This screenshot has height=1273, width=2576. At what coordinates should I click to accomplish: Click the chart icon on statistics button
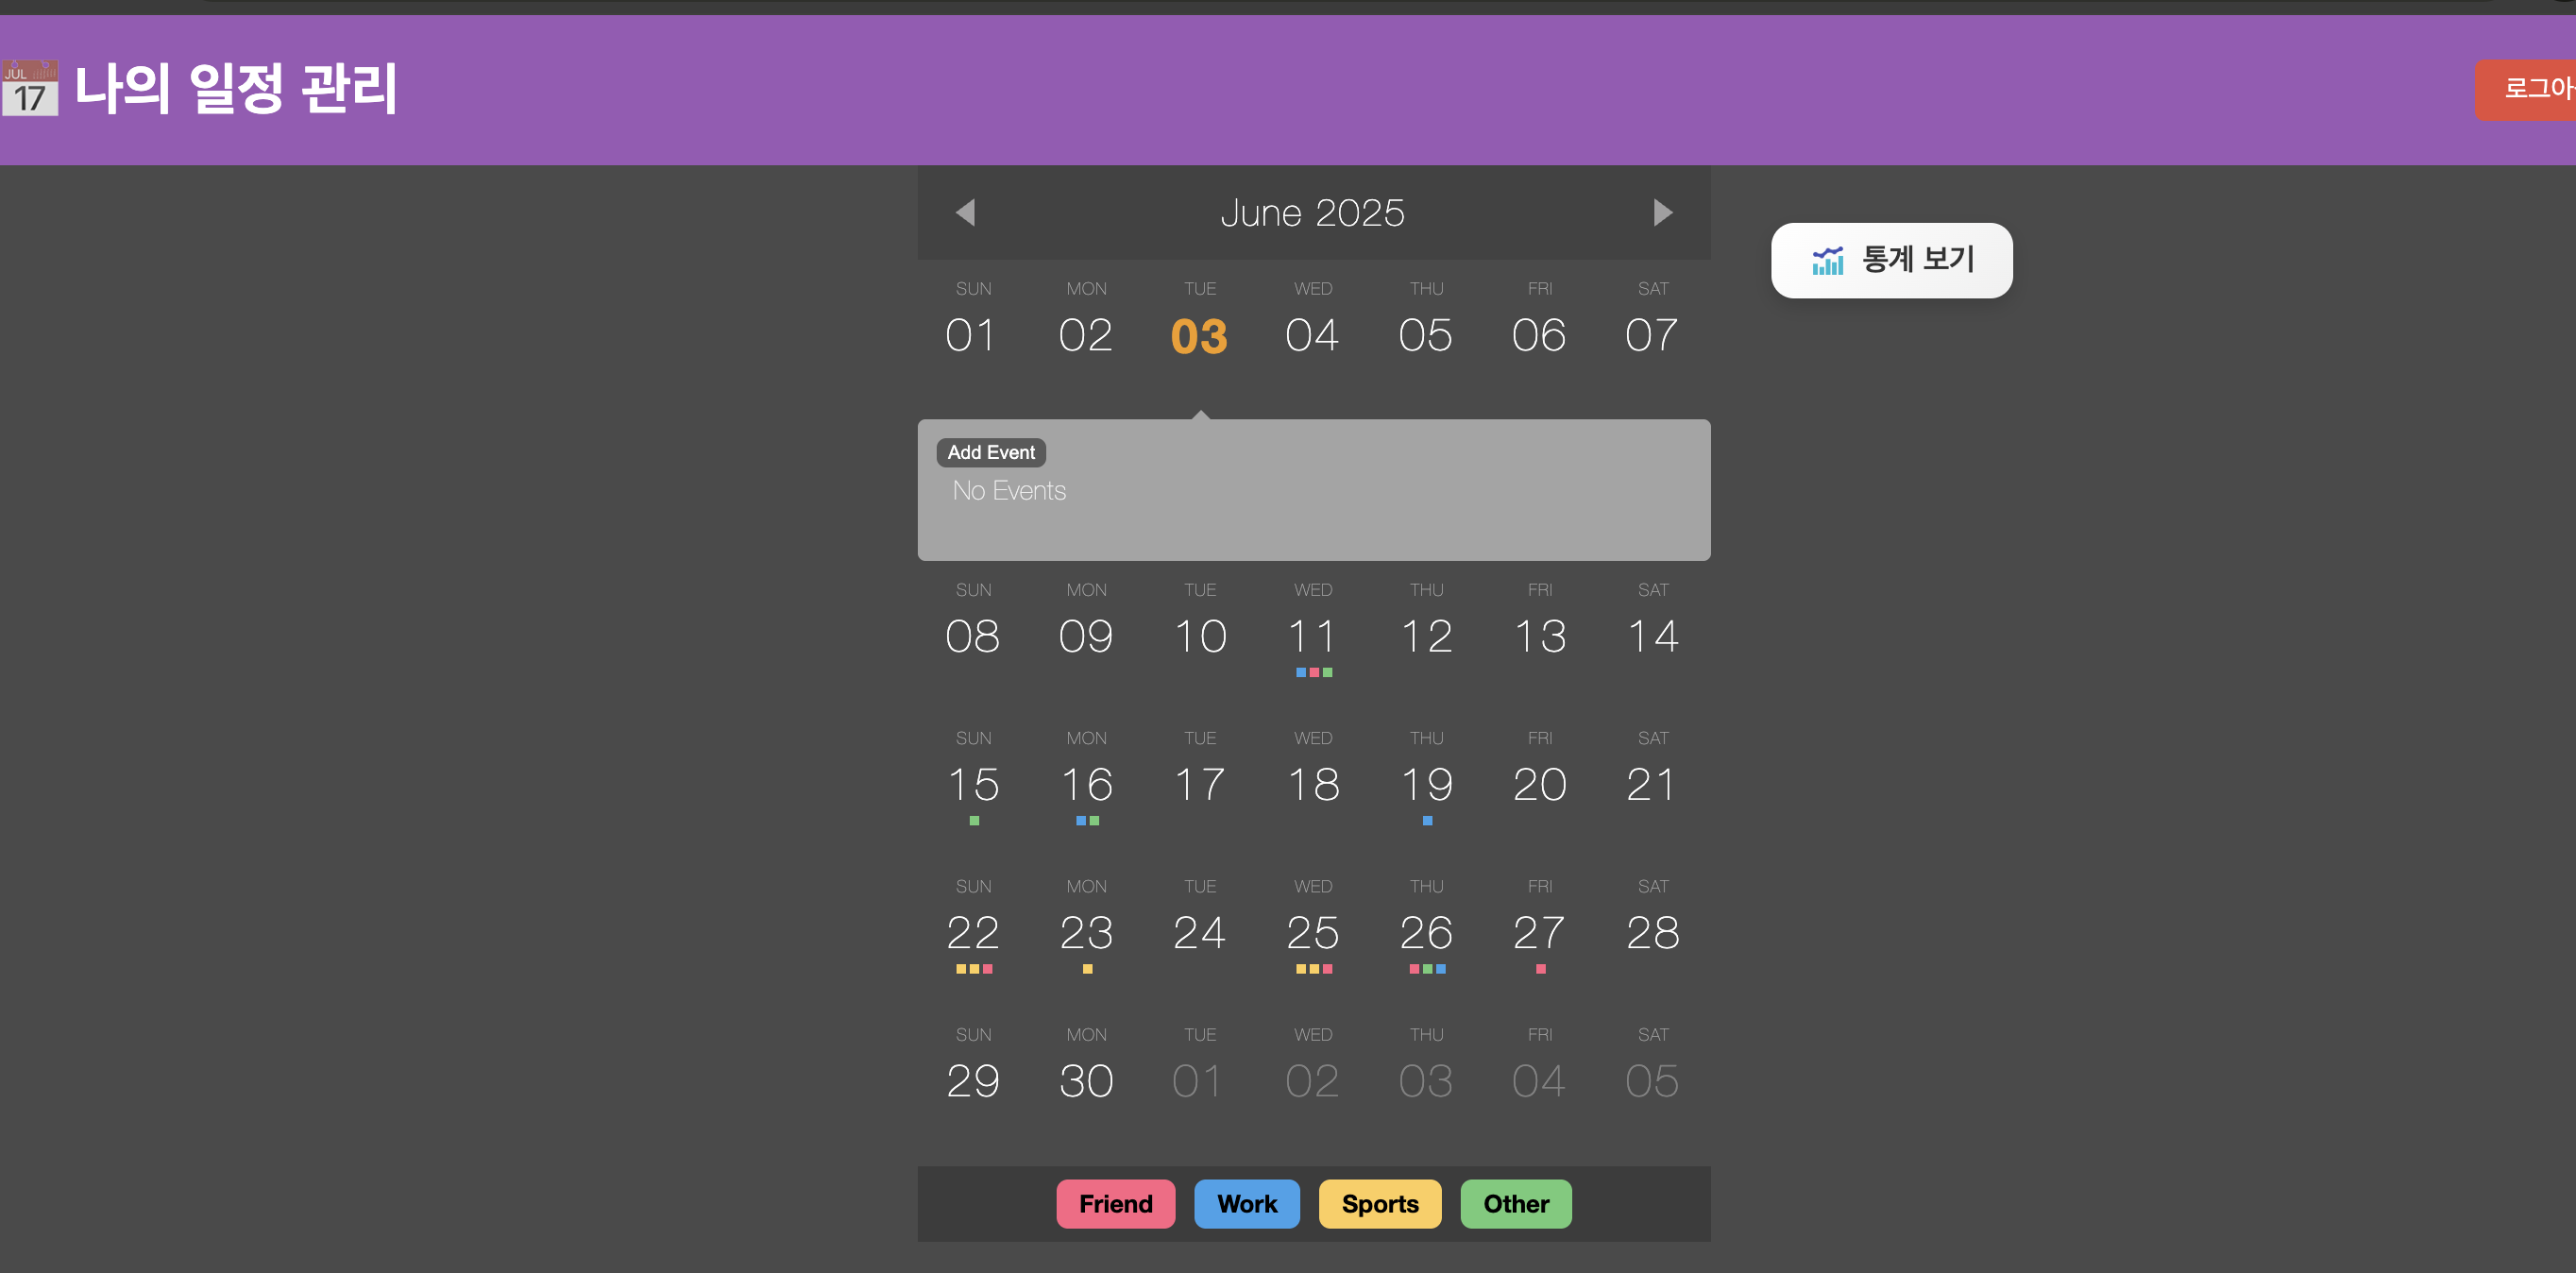(x=1827, y=260)
